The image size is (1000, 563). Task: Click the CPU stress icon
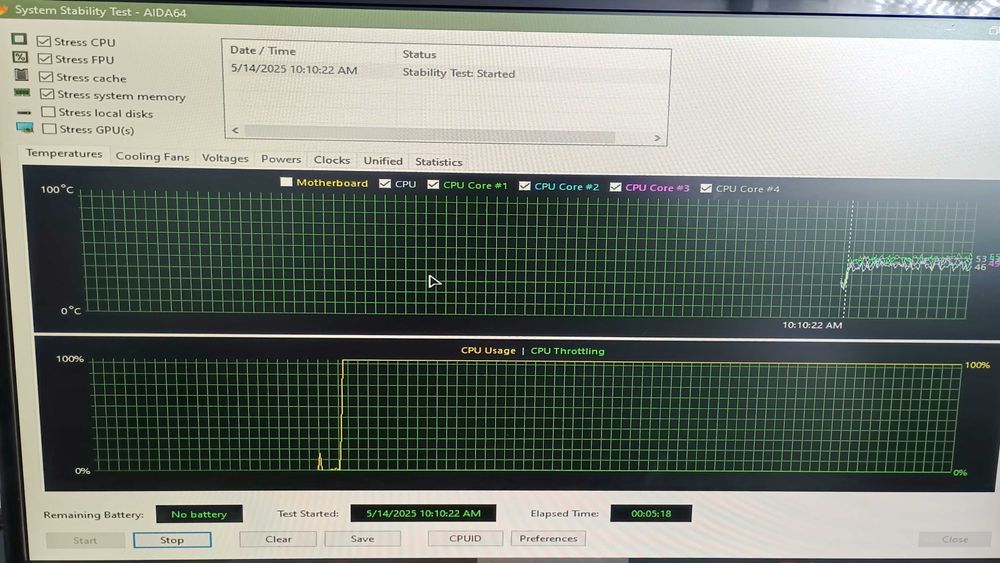pyautogui.click(x=19, y=40)
